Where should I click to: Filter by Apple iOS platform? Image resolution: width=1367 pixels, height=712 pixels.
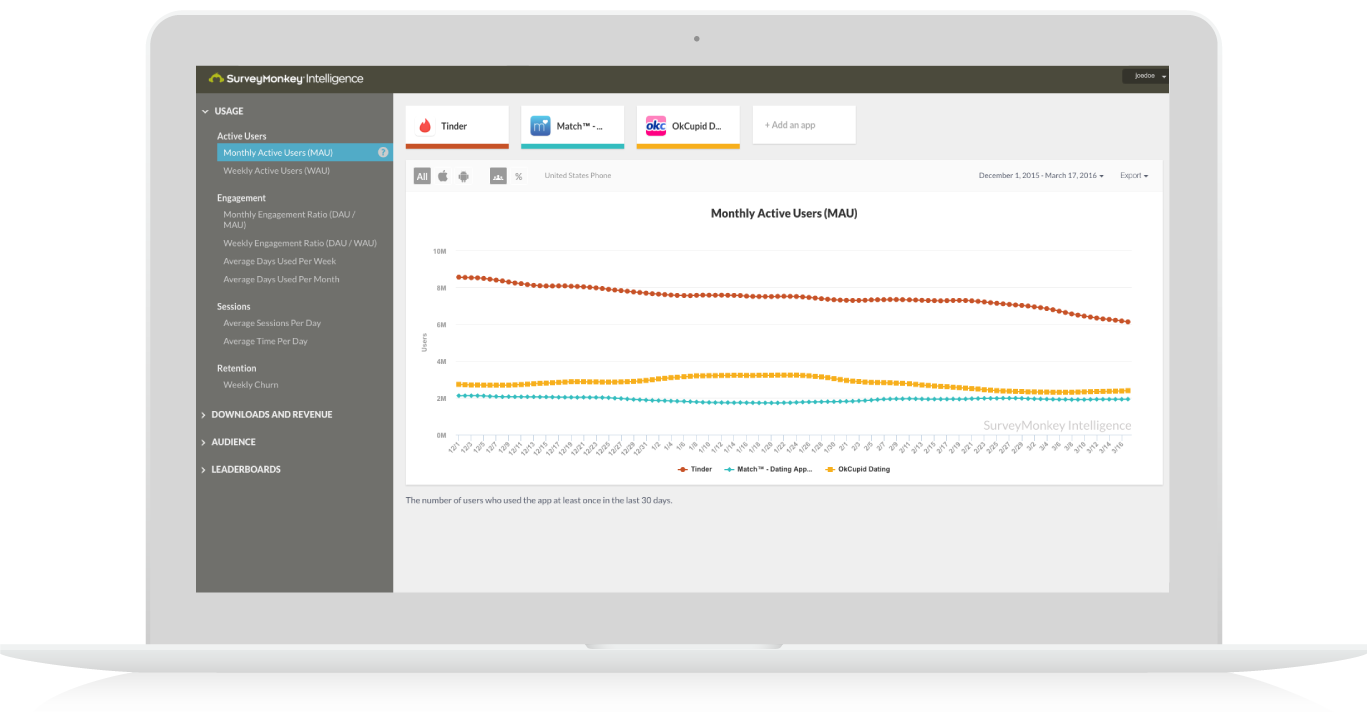(x=443, y=176)
